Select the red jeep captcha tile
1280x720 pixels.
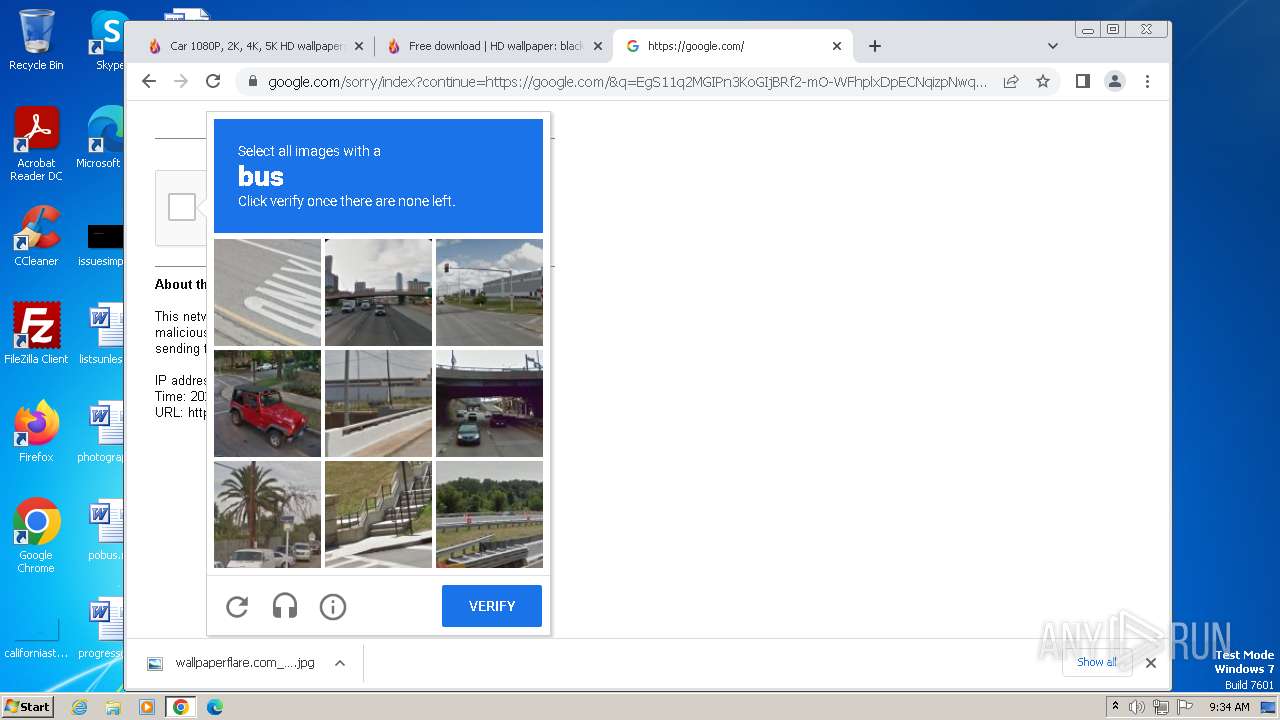pyautogui.click(x=268, y=403)
